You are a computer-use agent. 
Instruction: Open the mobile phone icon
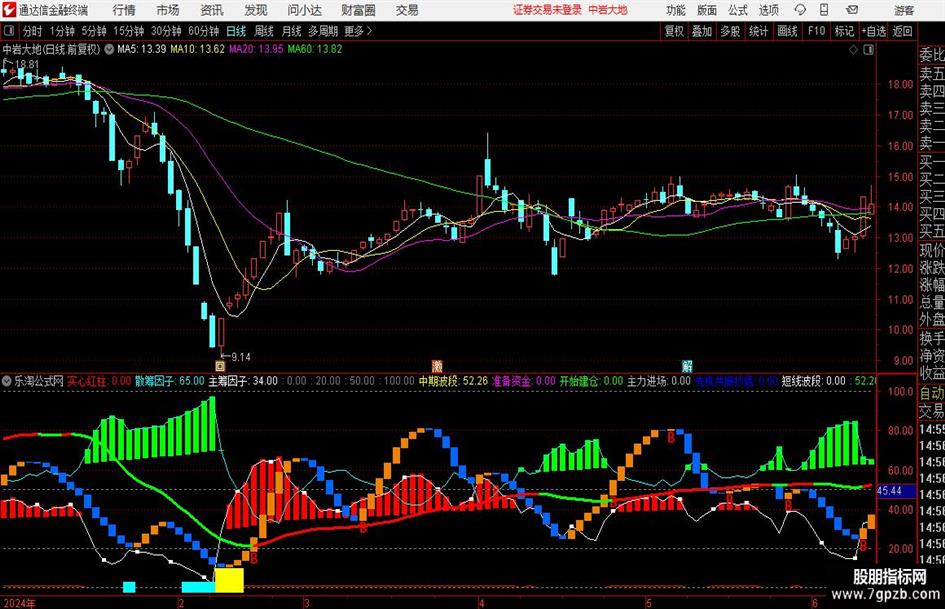pos(824,10)
